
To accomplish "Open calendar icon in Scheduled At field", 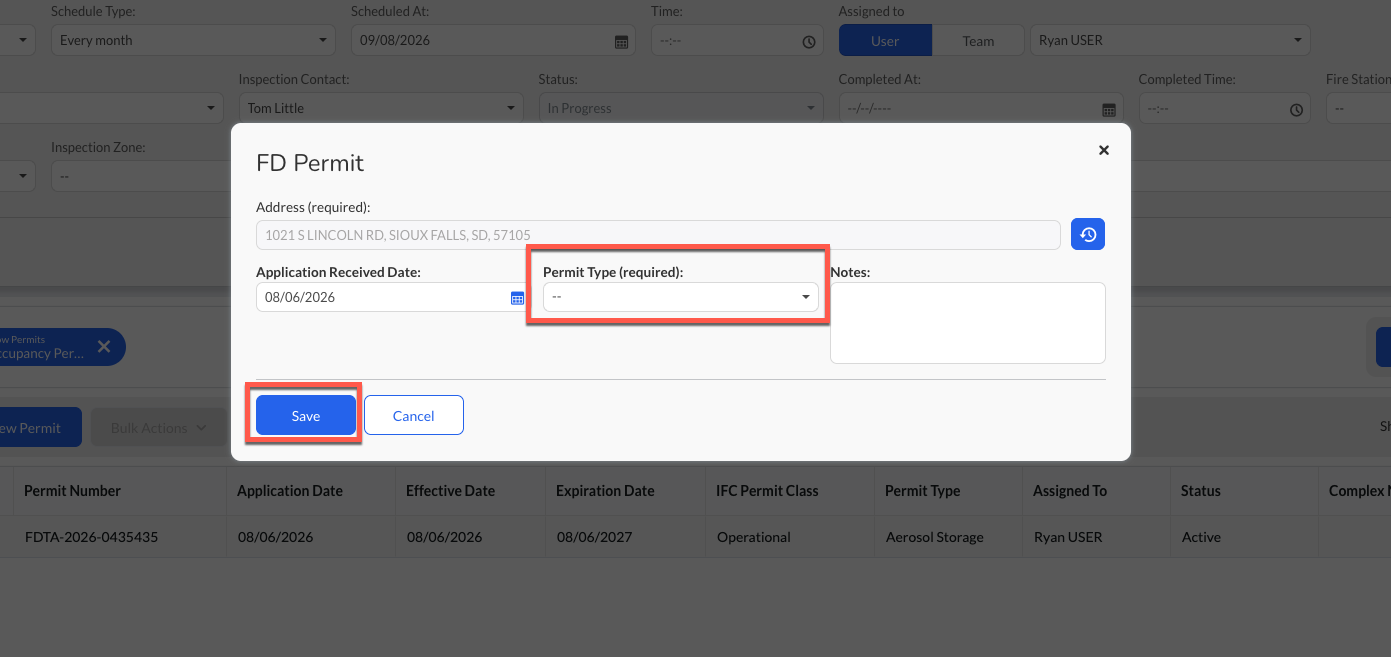I will tap(621, 42).
